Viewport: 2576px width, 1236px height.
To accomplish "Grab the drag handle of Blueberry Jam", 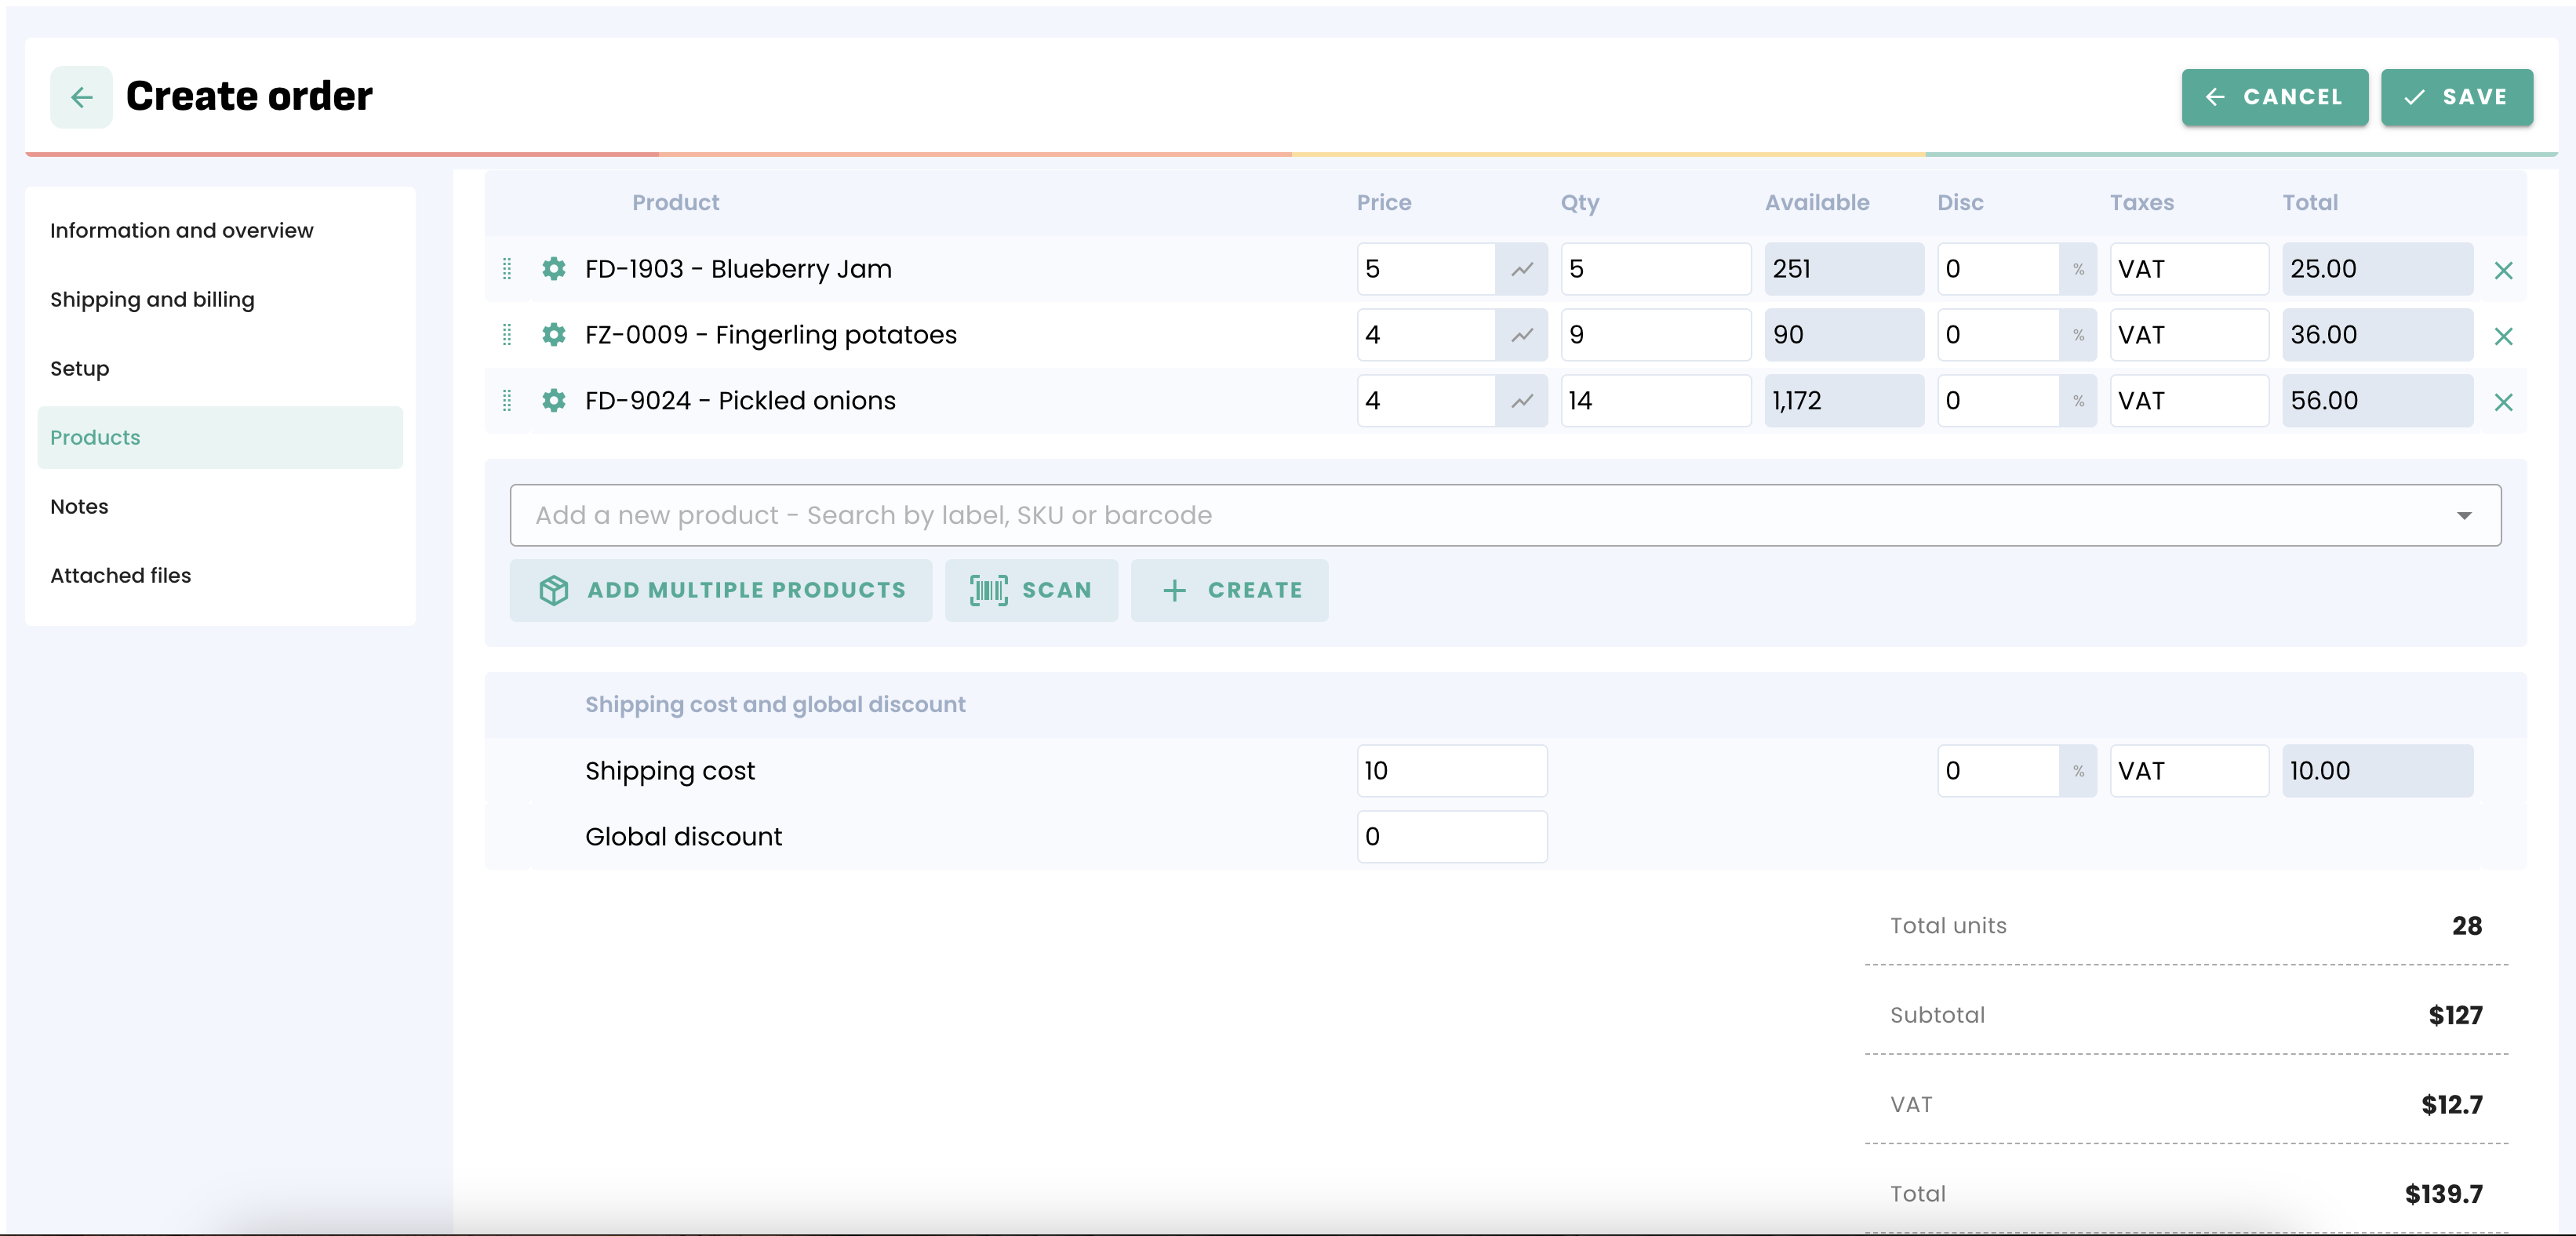I will (x=507, y=269).
